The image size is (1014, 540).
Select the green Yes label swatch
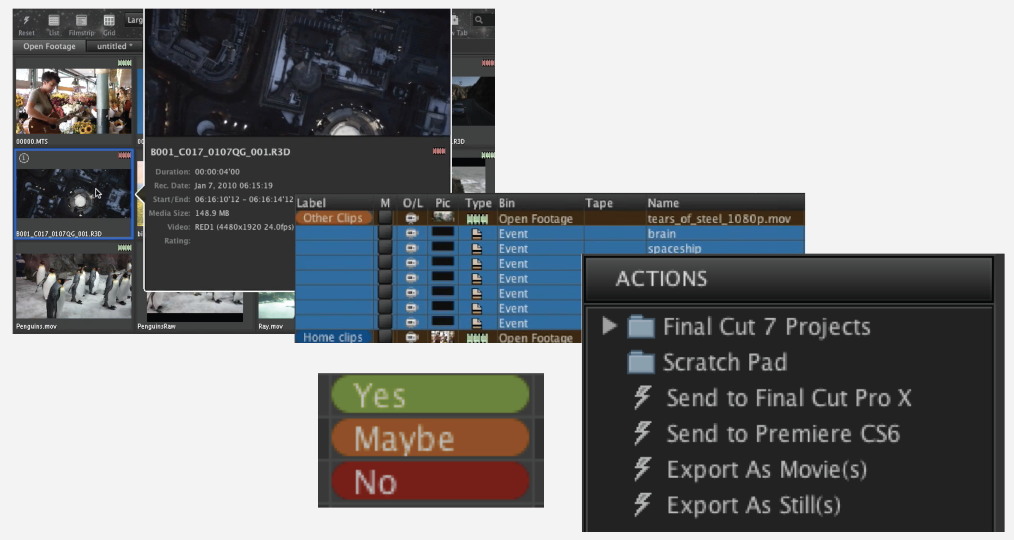pyautogui.click(x=429, y=395)
